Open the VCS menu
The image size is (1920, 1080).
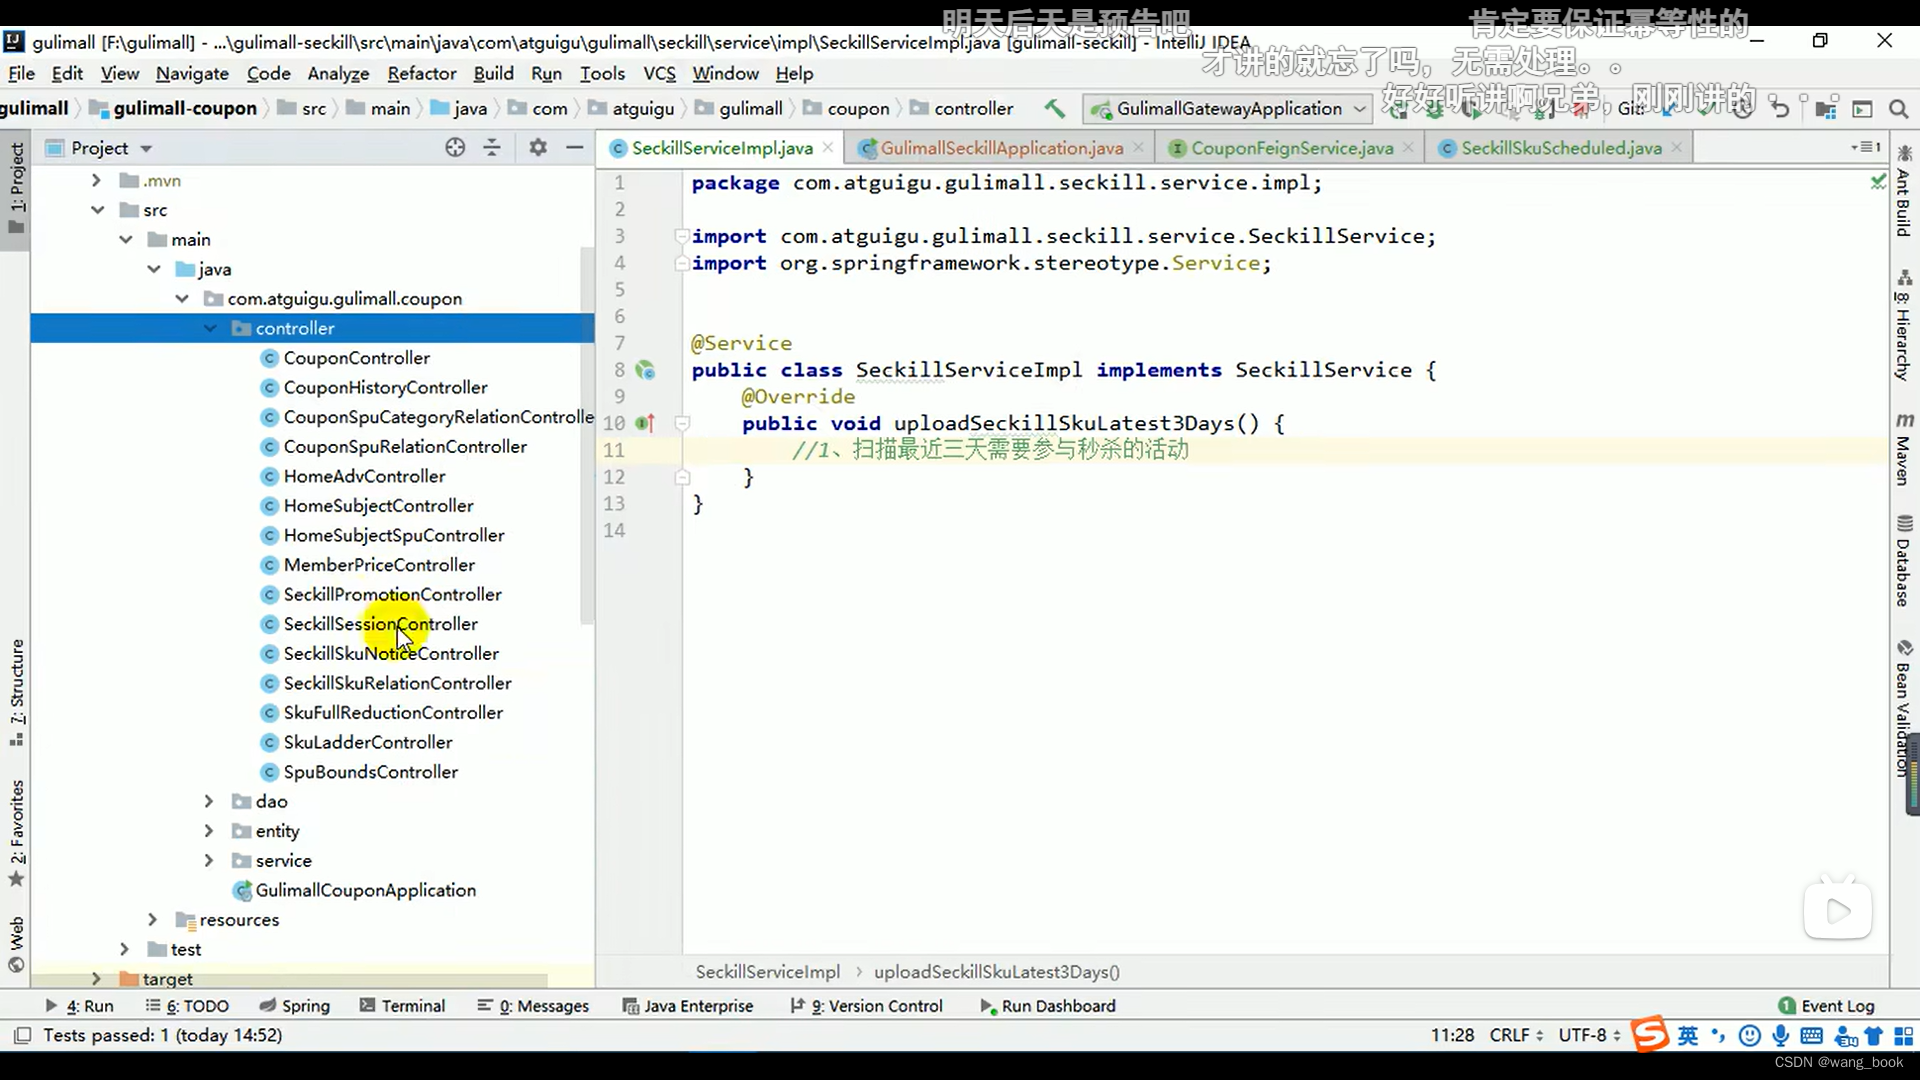(659, 74)
